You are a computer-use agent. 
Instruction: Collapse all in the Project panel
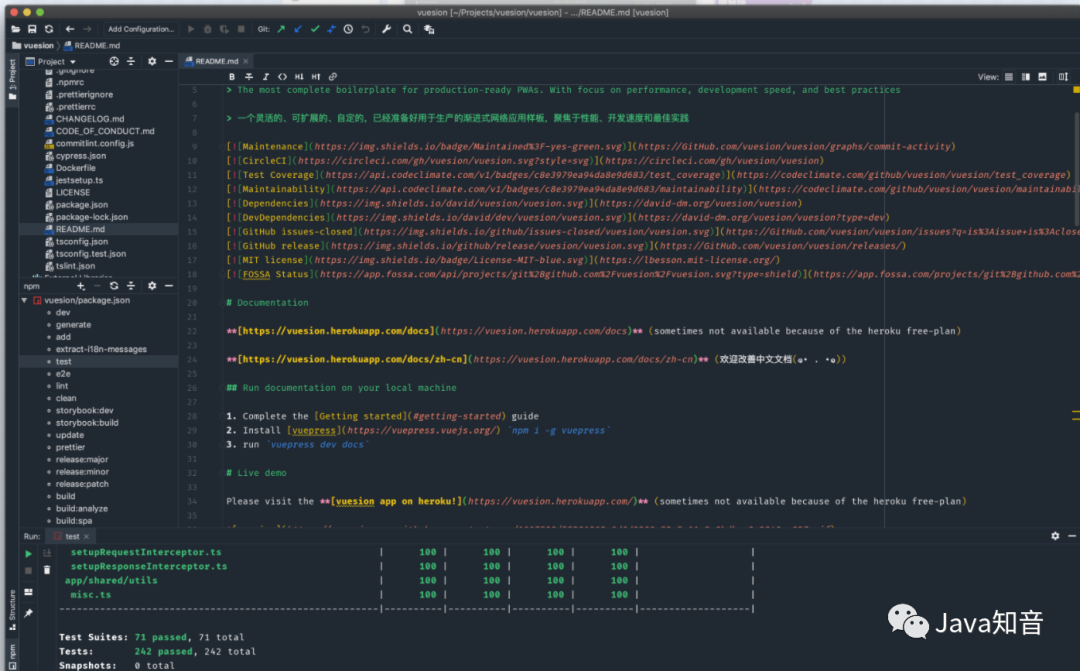point(131,61)
